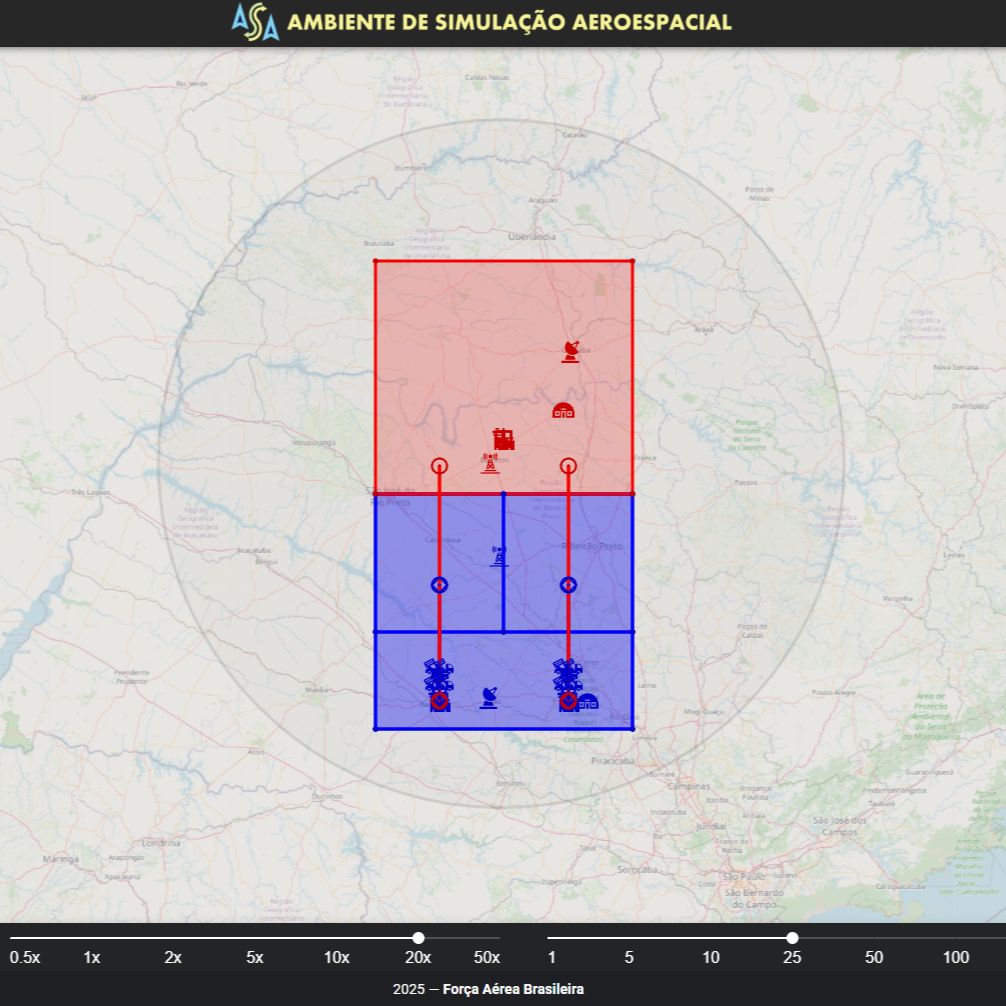Select the right blue diamond waypoint marker
Screen dimensions: 1006x1006
[x=568, y=585]
